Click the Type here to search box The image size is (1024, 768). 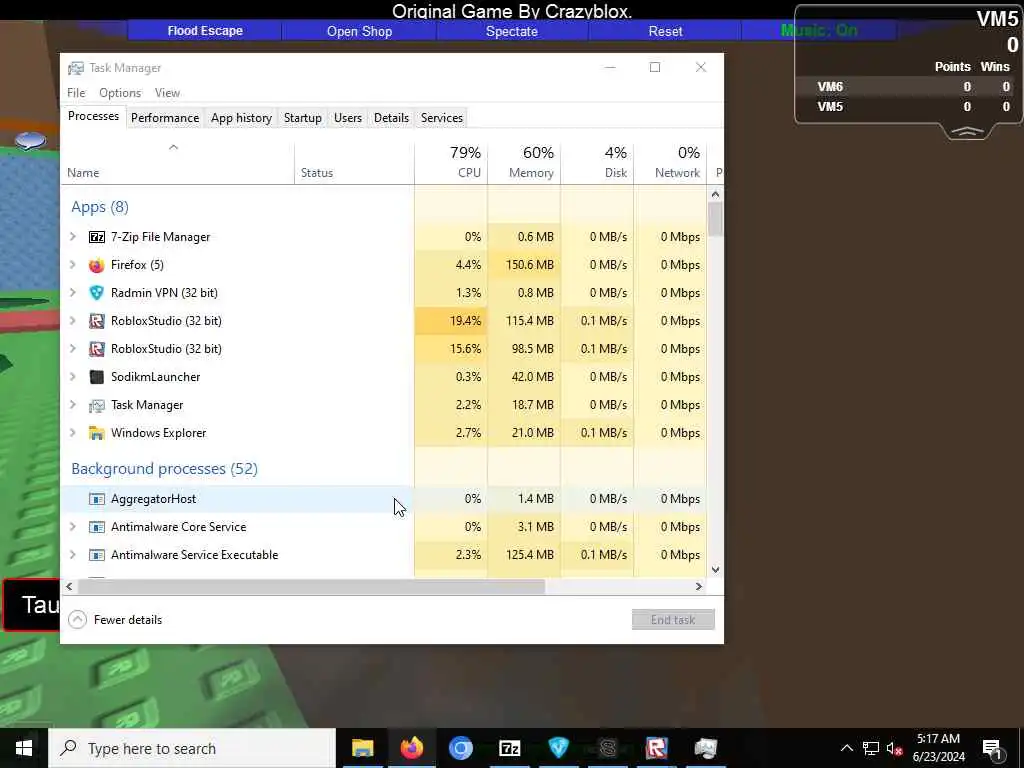pyautogui.click(x=193, y=748)
